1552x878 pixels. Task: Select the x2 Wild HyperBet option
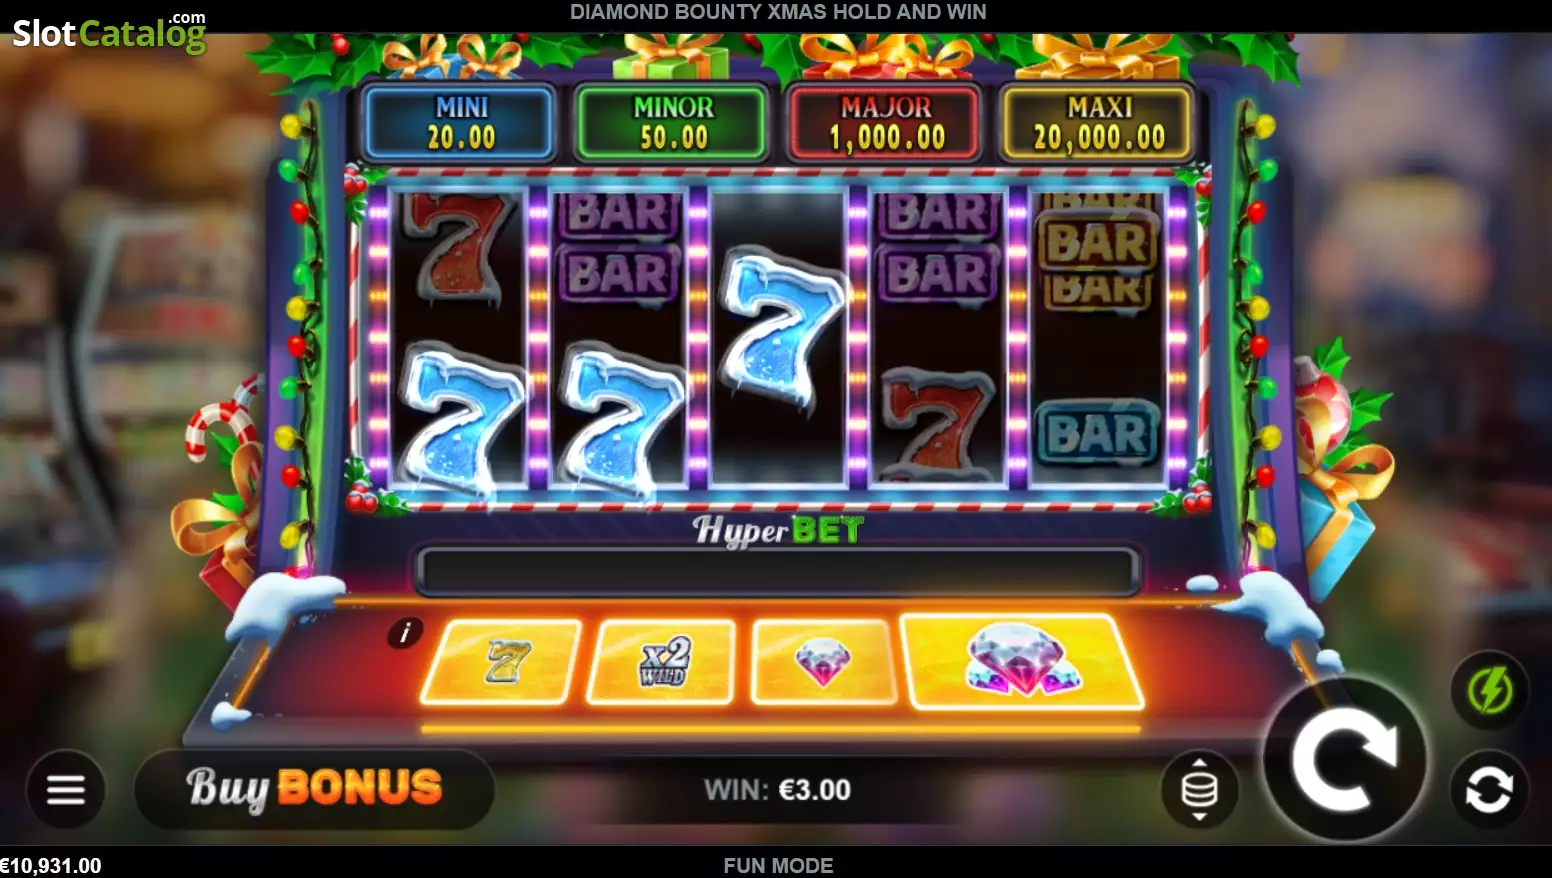[x=663, y=661]
